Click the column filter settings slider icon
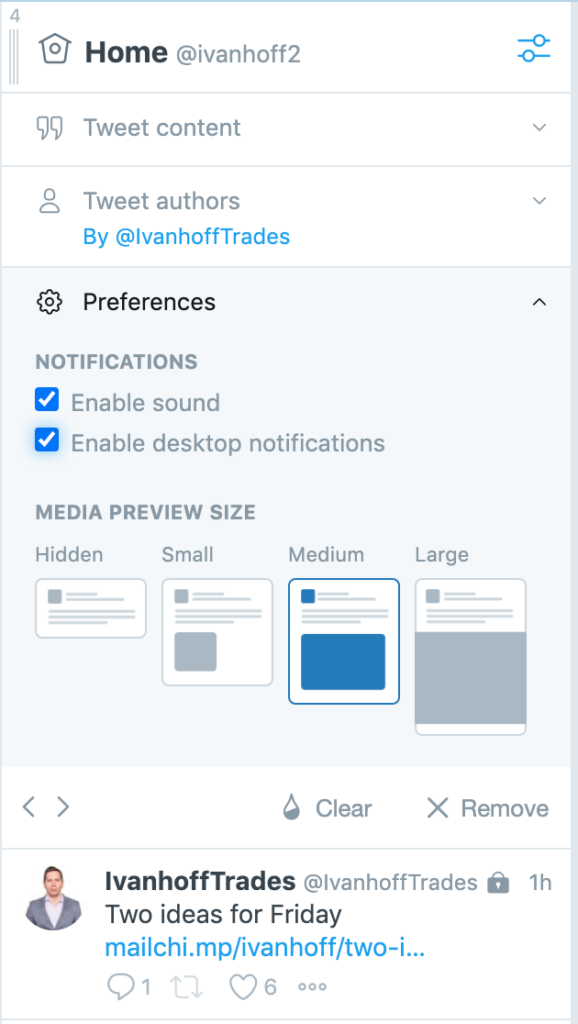Screen dimensions: 578x1024 534,49
